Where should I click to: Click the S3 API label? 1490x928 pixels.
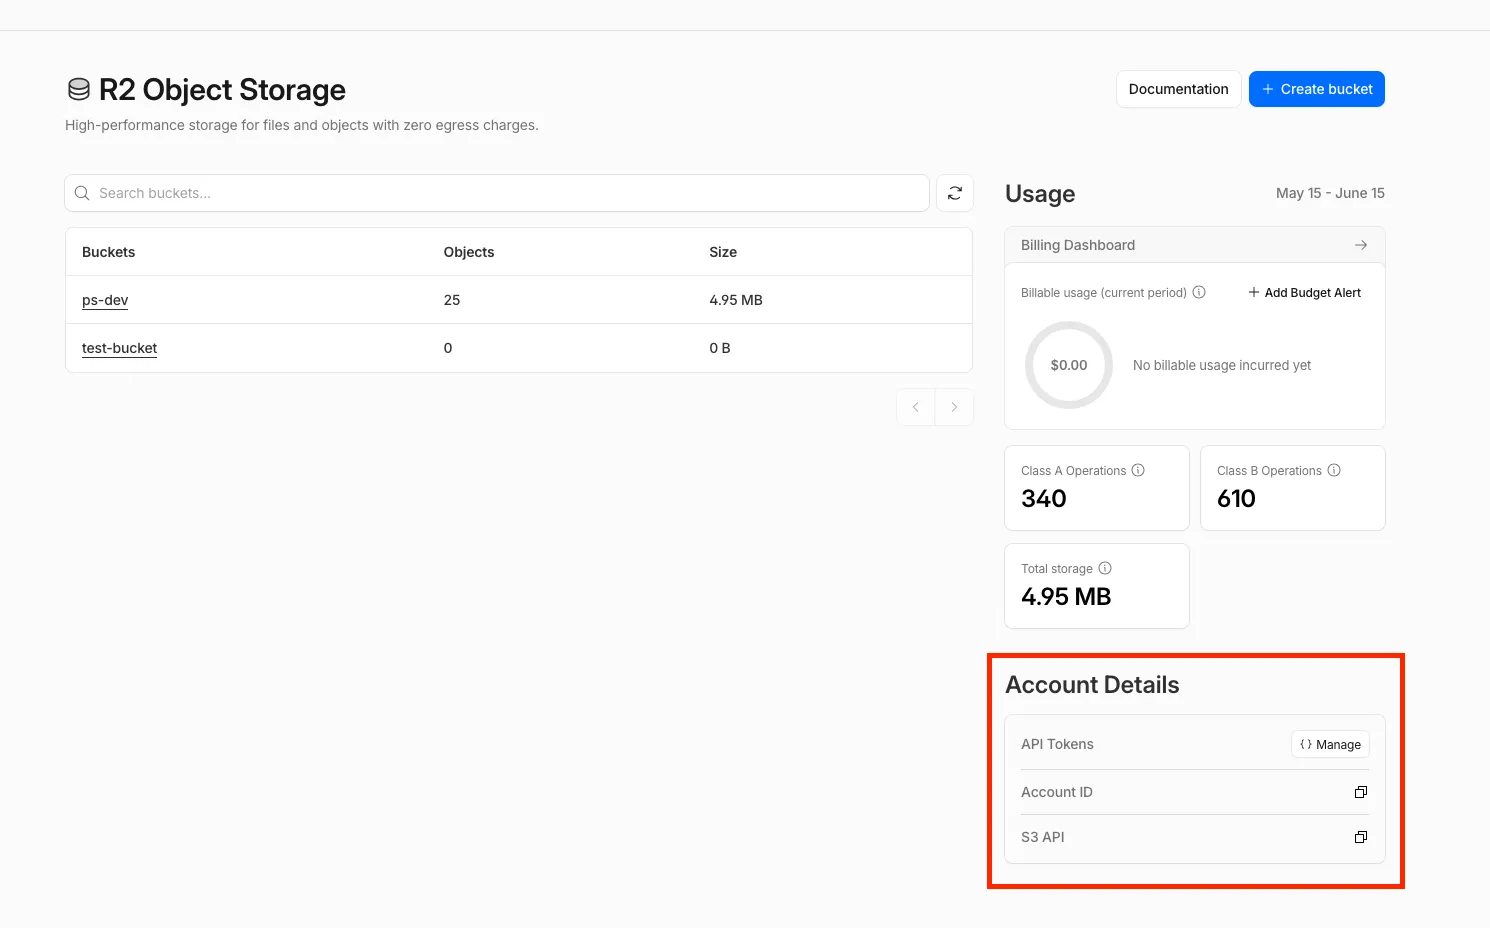1043,837
